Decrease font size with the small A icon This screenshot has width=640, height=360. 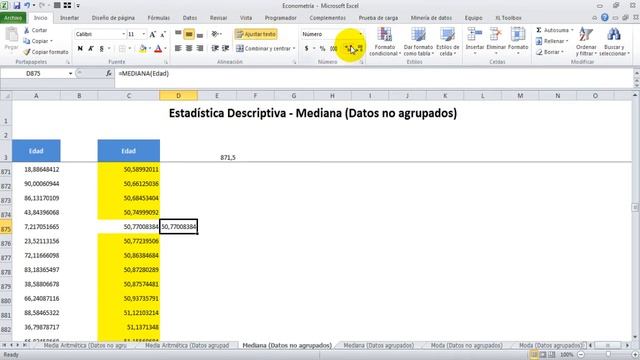coord(162,34)
